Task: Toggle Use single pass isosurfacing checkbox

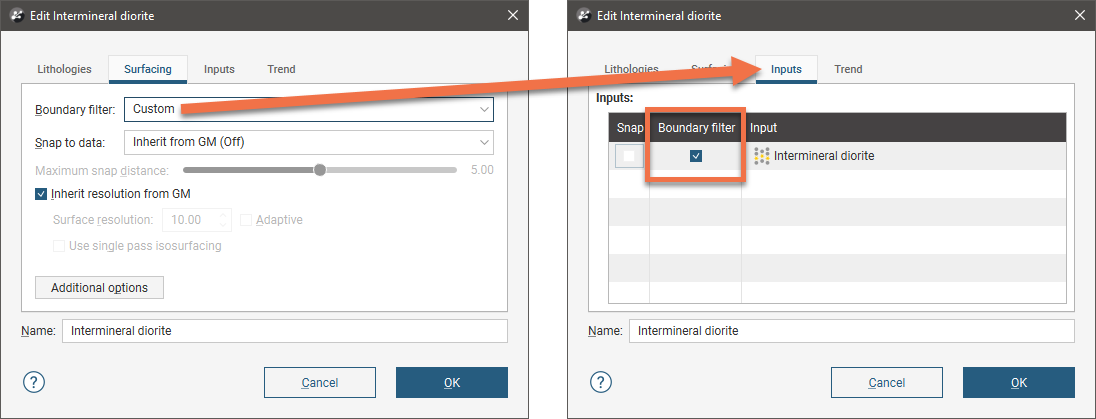Action: (x=59, y=246)
